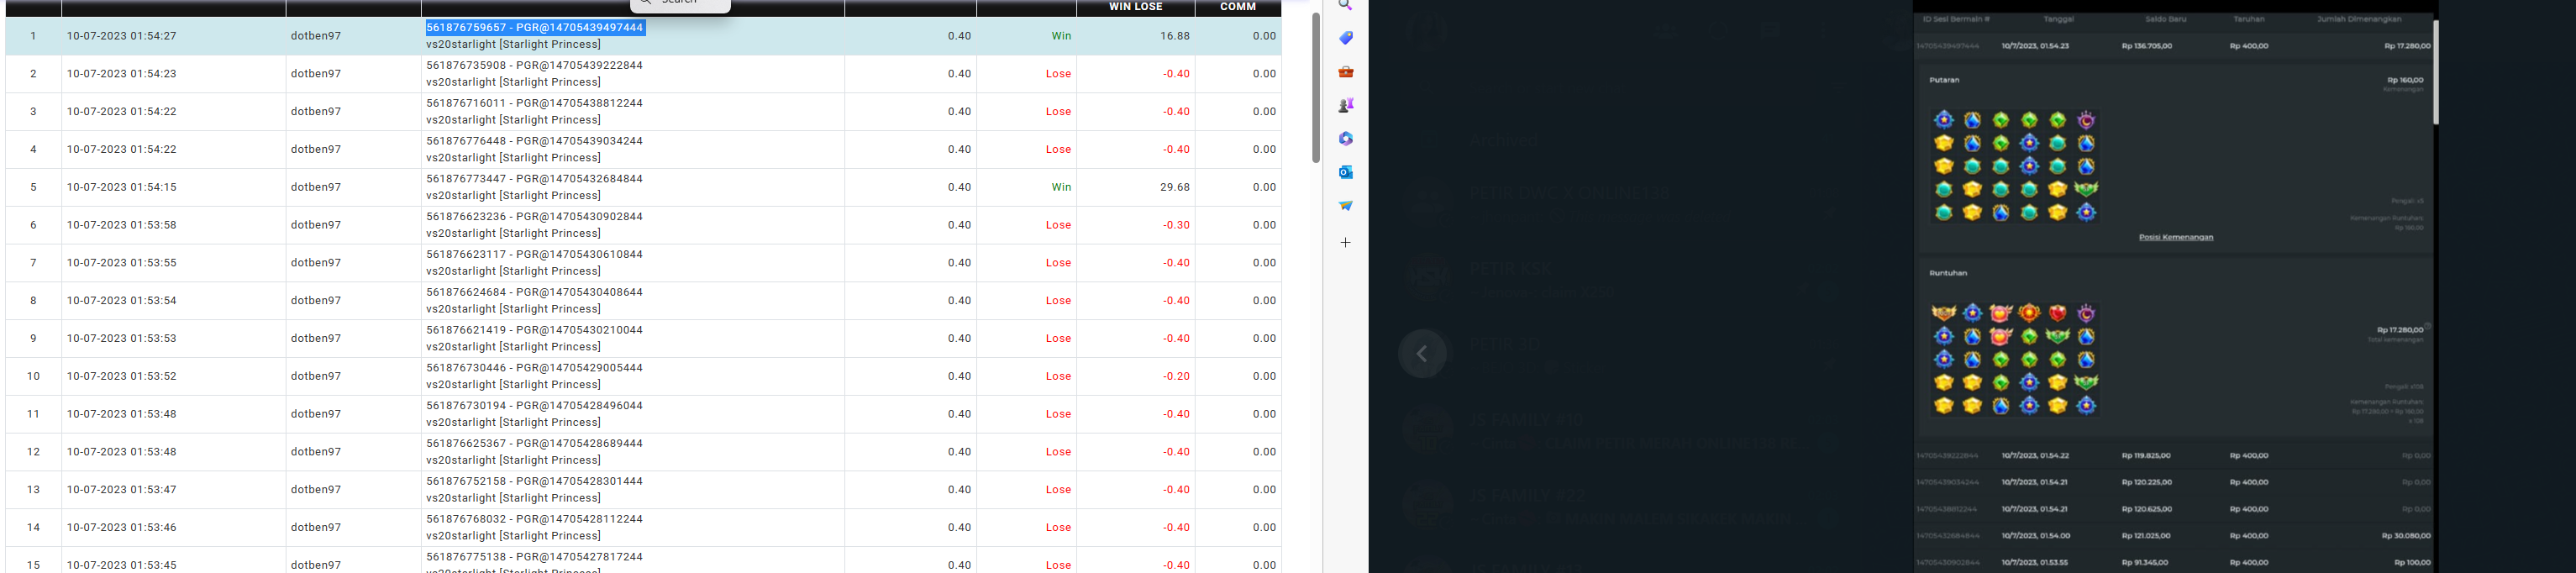This screenshot has height=573, width=2576.
Task: Click the scrollbar thumb of the bet table
Action: pyautogui.click(x=1316, y=88)
